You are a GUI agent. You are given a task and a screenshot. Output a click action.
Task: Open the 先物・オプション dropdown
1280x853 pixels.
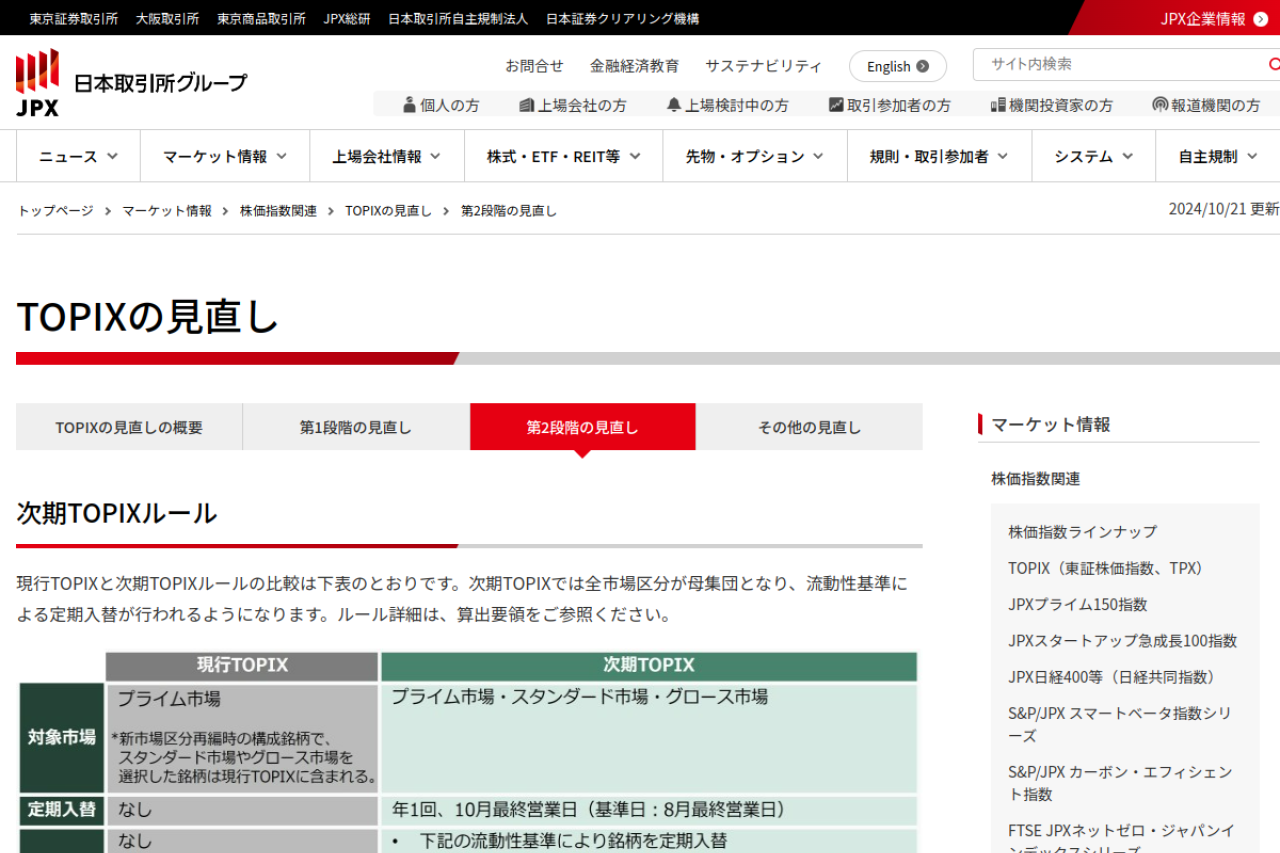[x=755, y=156]
